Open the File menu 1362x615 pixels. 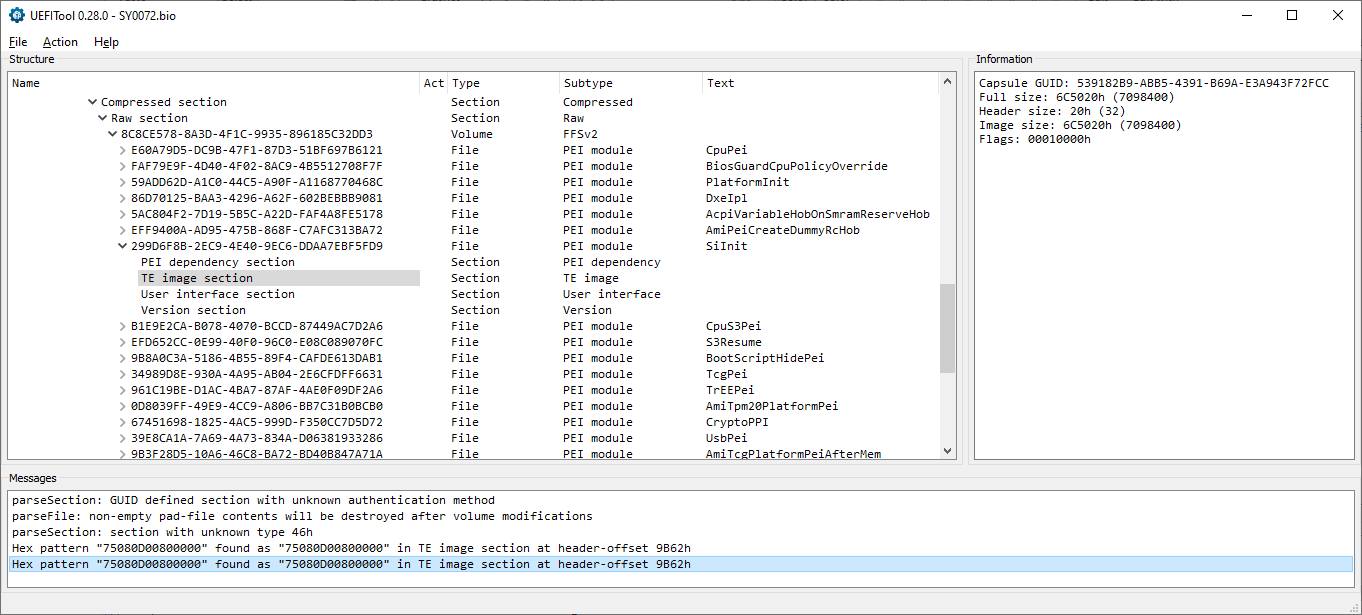coord(18,42)
